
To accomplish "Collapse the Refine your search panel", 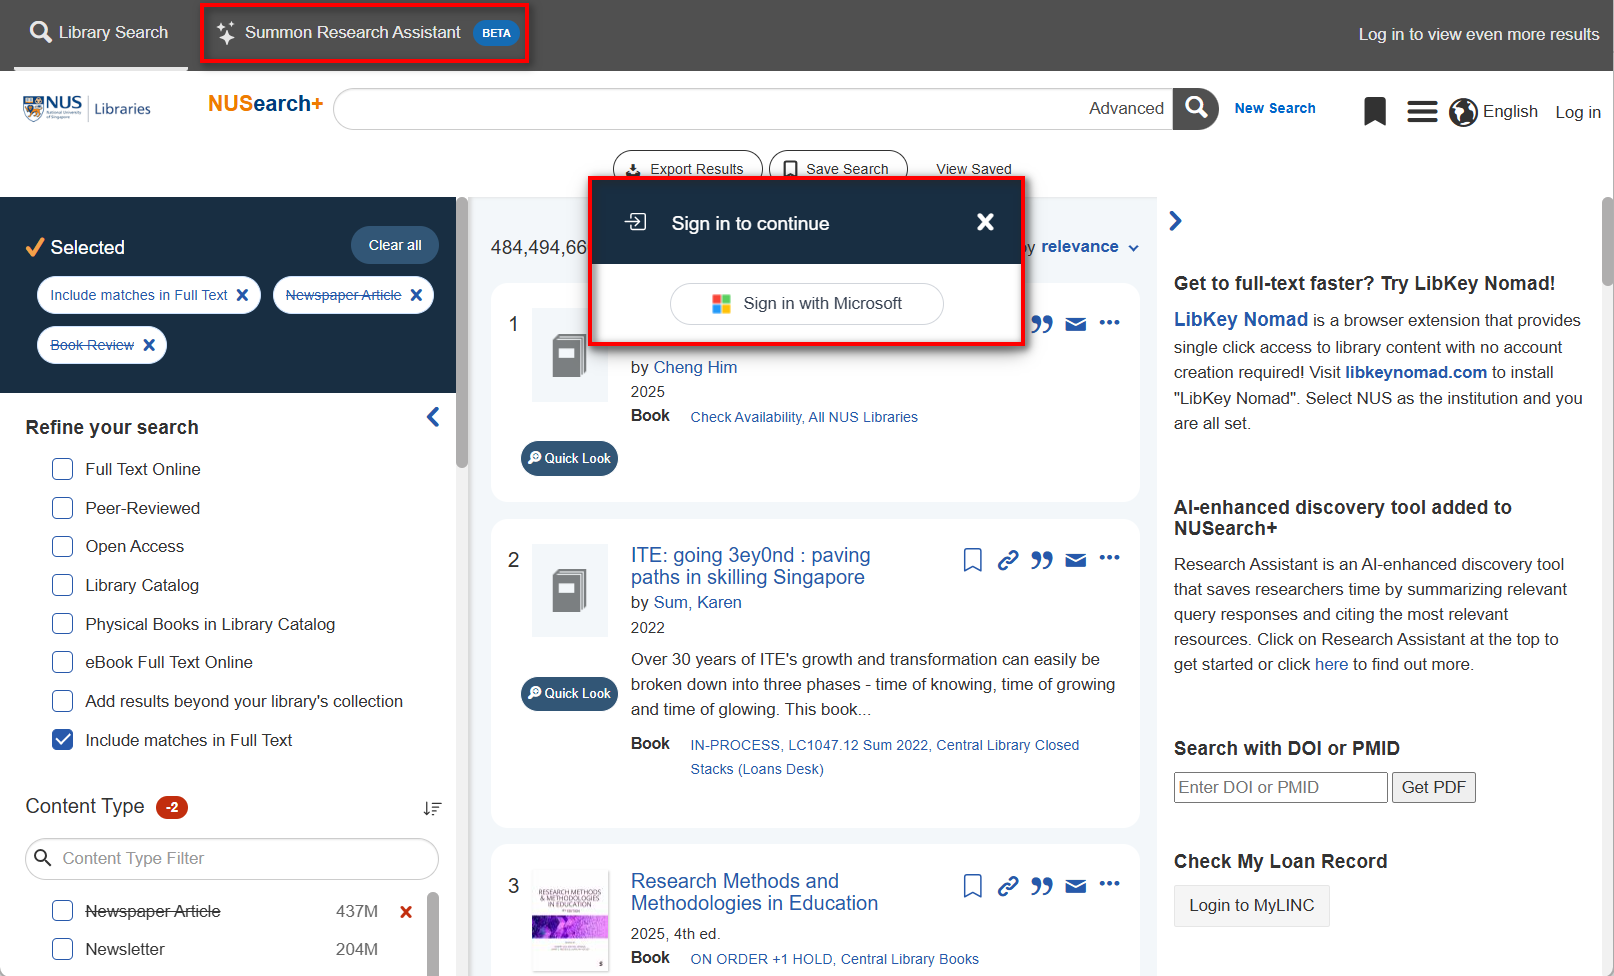I will click(x=433, y=417).
